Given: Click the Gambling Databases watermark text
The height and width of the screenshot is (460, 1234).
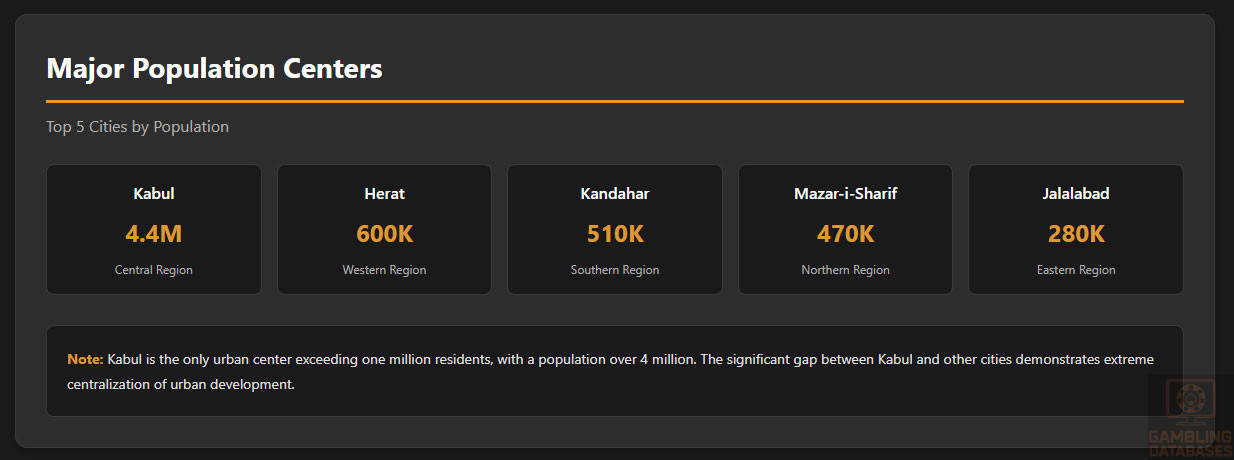Looking at the screenshot, I should click(x=1189, y=442).
